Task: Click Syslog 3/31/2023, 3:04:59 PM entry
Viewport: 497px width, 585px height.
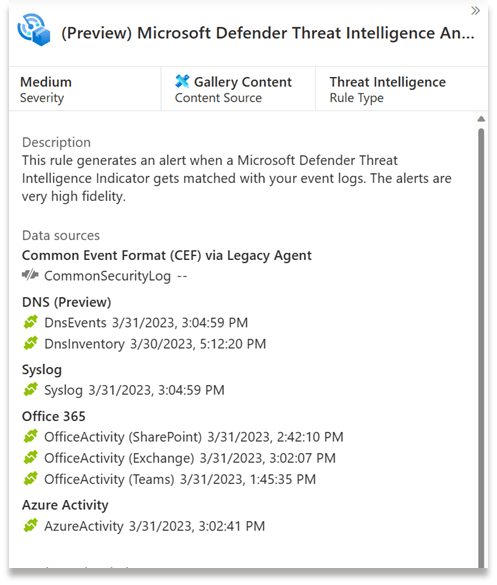Action: coord(134,390)
